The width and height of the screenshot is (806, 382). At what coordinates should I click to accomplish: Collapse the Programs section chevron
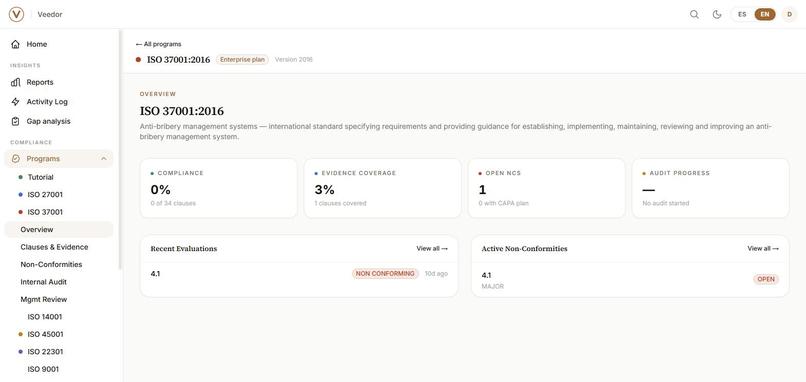pyautogui.click(x=104, y=159)
